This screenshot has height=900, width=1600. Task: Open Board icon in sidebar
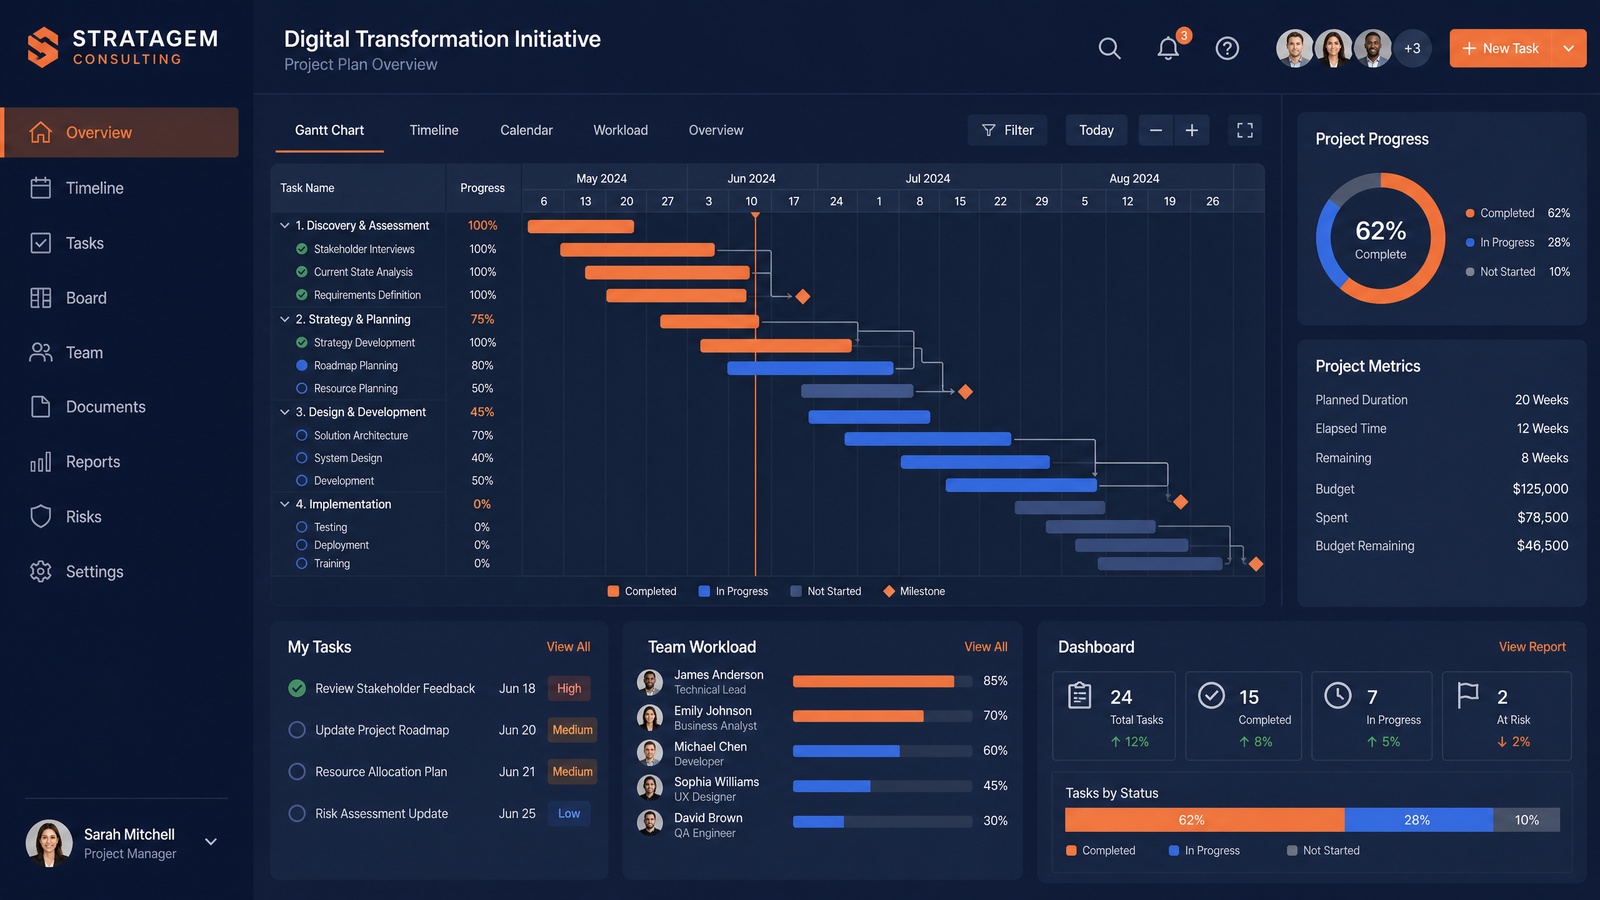pos(41,298)
